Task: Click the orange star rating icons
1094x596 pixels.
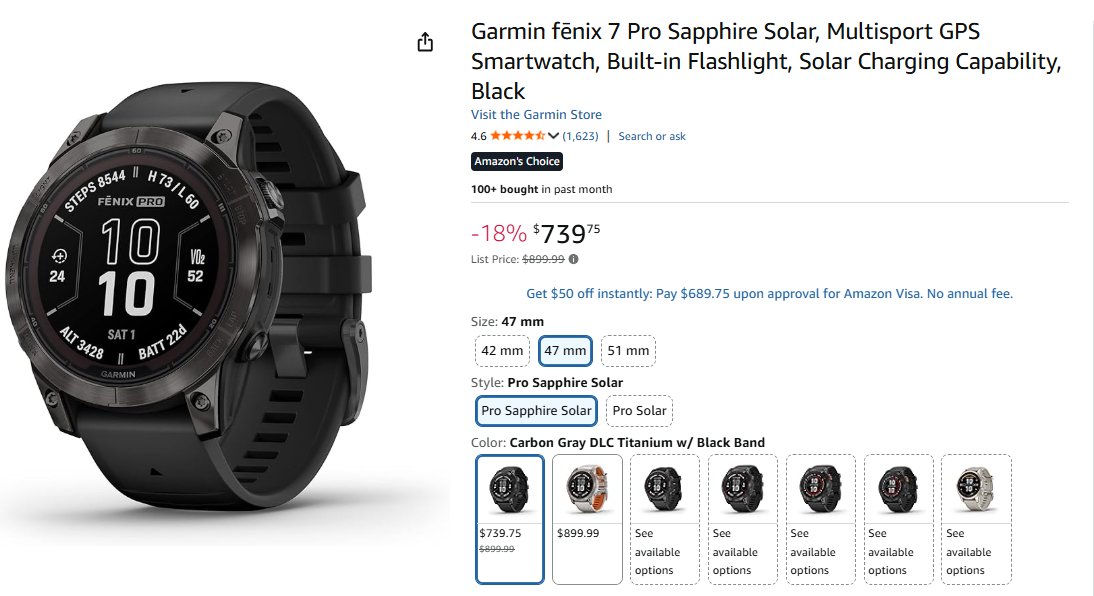Action: point(517,136)
